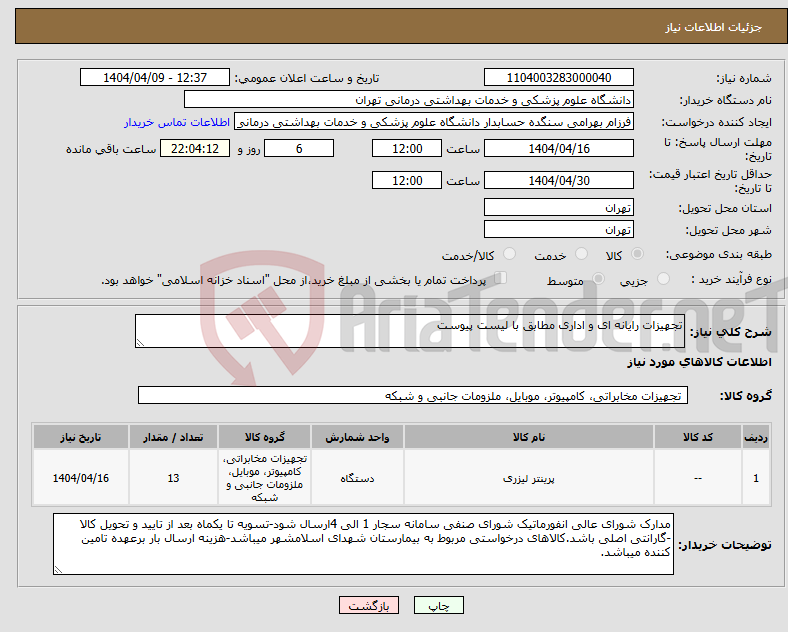Click the بازگشت back button

coord(369,605)
